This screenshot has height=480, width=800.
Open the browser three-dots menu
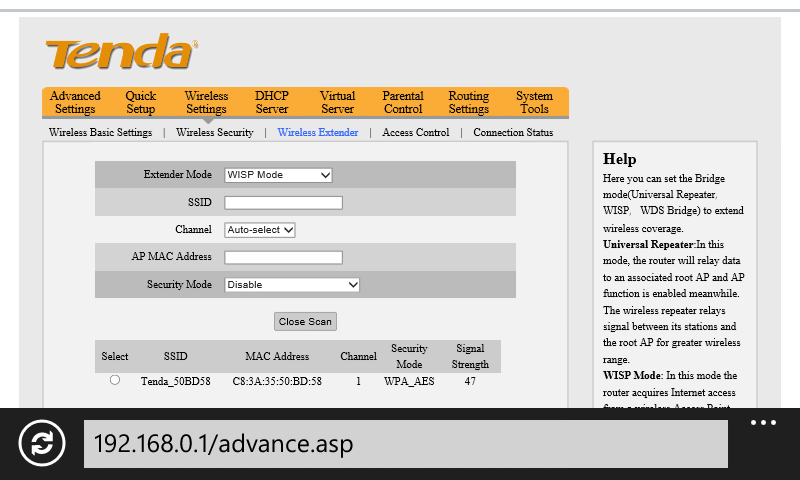[763, 422]
